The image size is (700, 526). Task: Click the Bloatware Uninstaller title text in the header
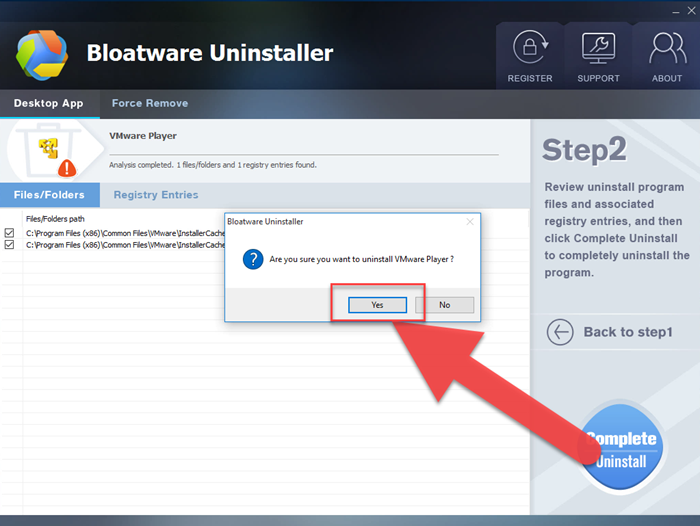(x=210, y=53)
